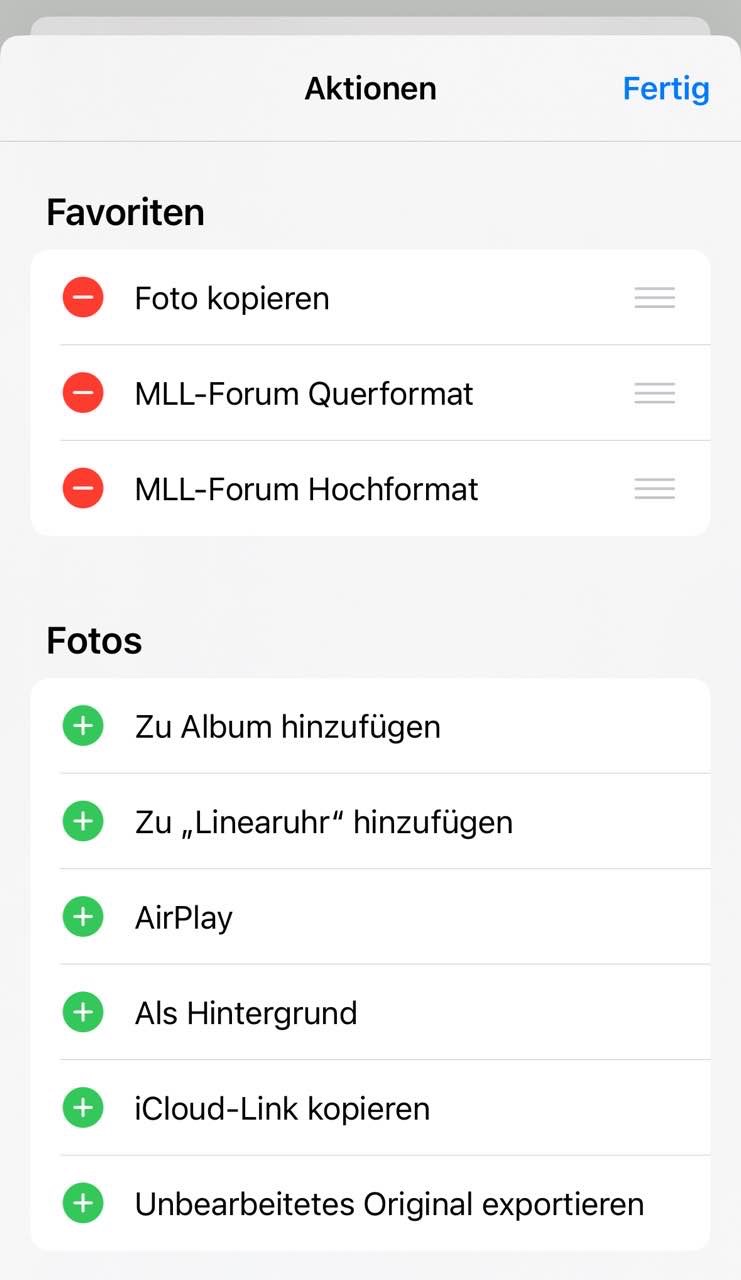Tap Fertig to finish editing actions
This screenshot has height=1280, width=741.
(665, 89)
